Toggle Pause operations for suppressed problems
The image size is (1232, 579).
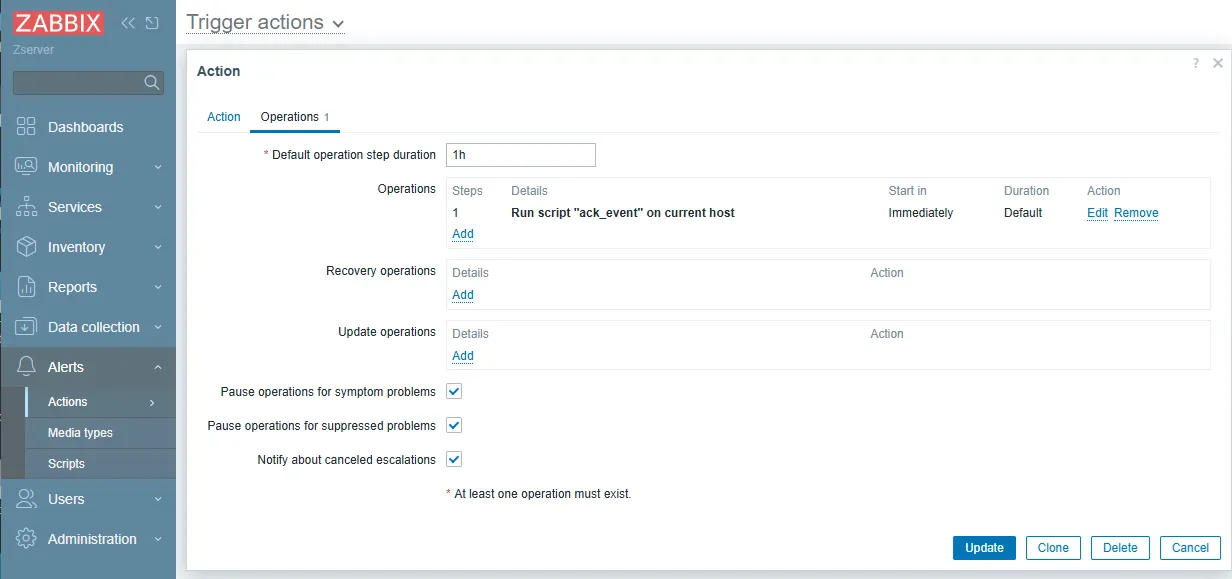coord(454,425)
